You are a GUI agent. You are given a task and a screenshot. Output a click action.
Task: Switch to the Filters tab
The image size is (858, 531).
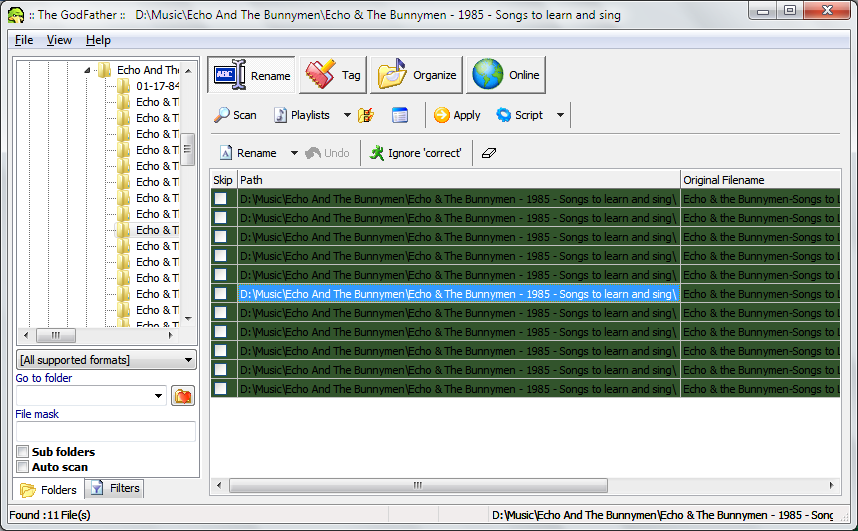tap(115, 488)
